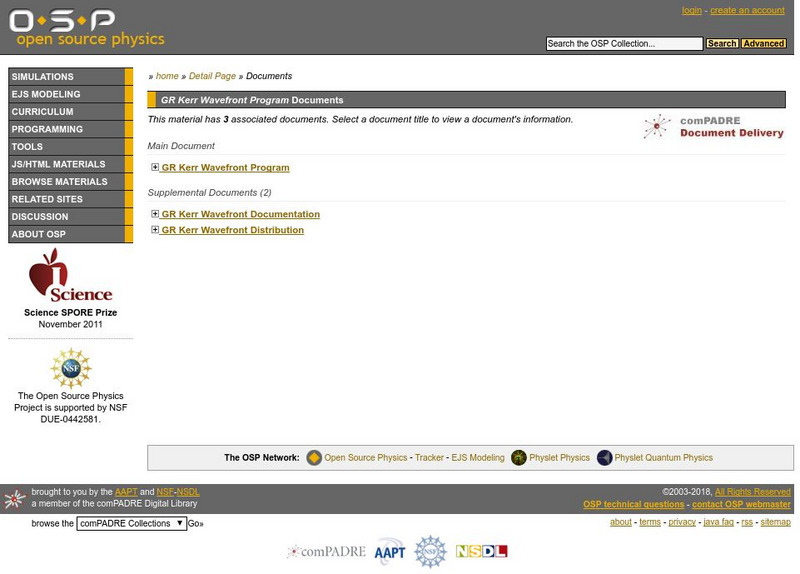Open the comPADRE Collections dropdown
The image size is (800, 574).
pyautogui.click(x=132, y=523)
